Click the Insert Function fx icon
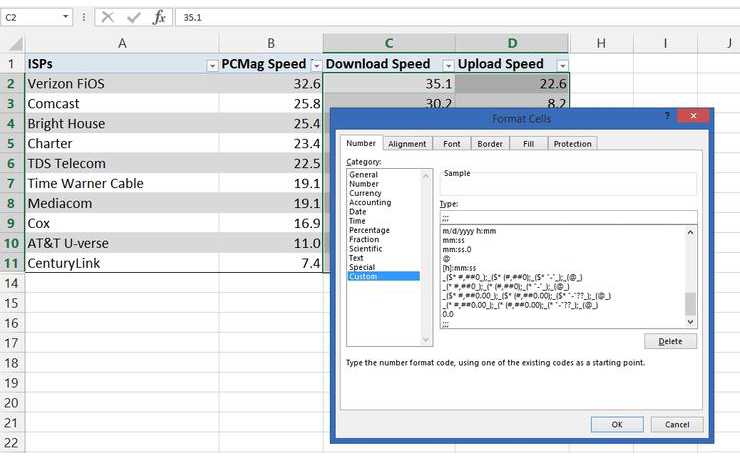Screen dimensions: 740x460 pyautogui.click(x=159, y=17)
